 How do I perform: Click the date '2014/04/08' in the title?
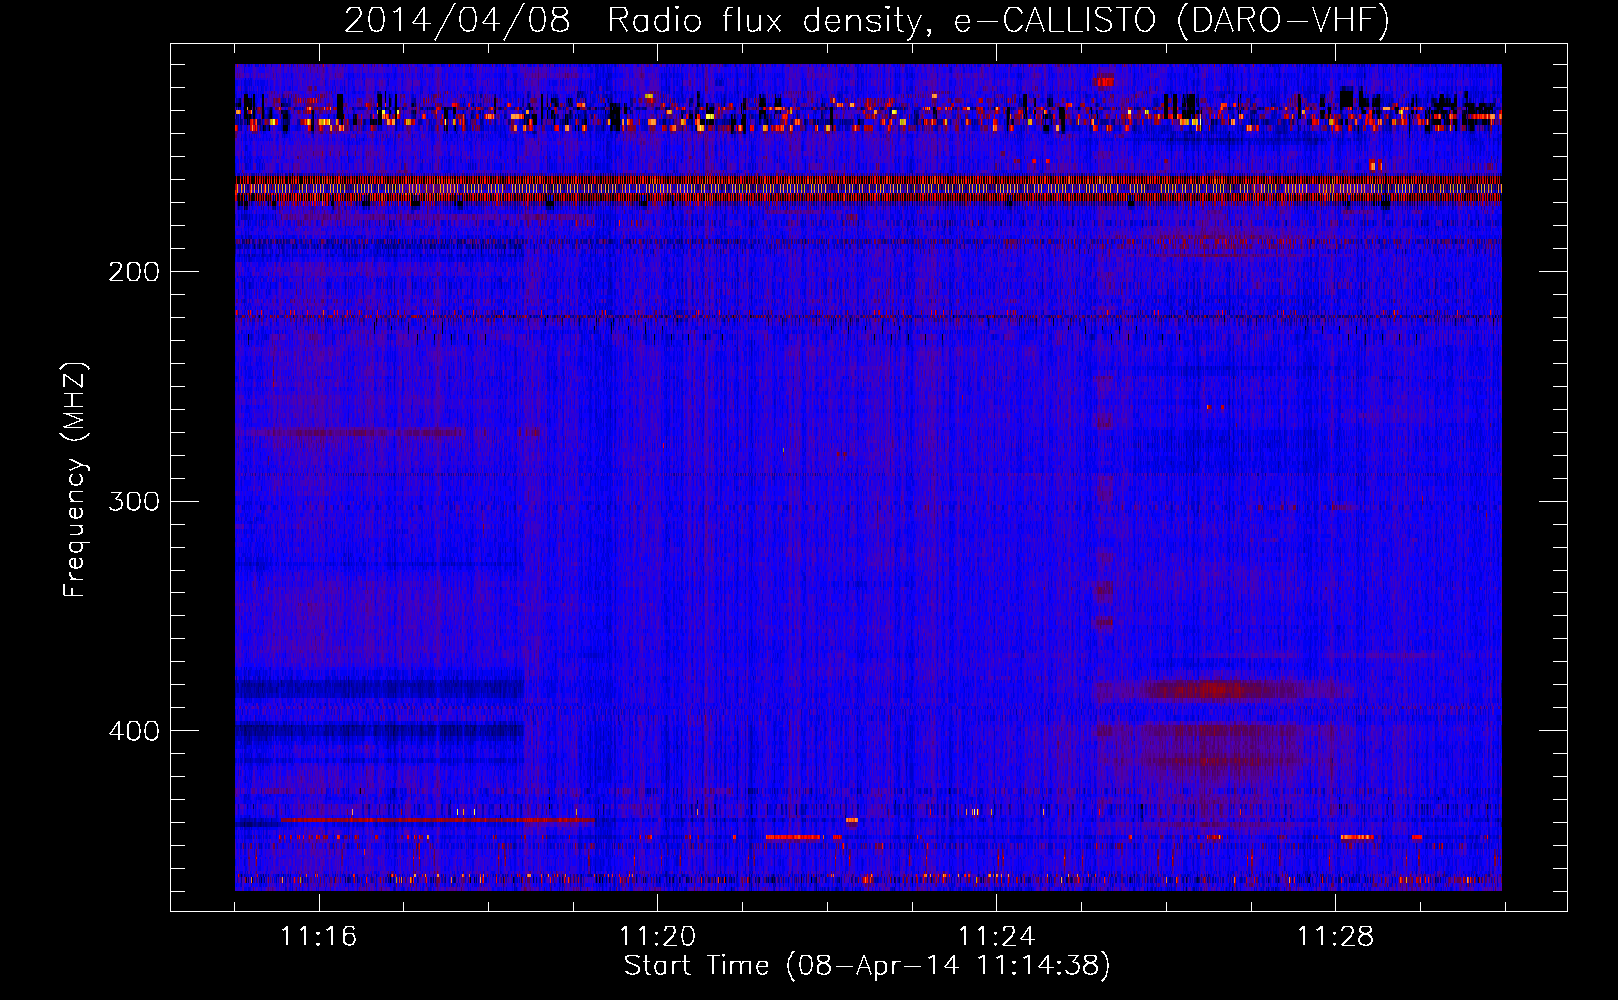[457, 21]
